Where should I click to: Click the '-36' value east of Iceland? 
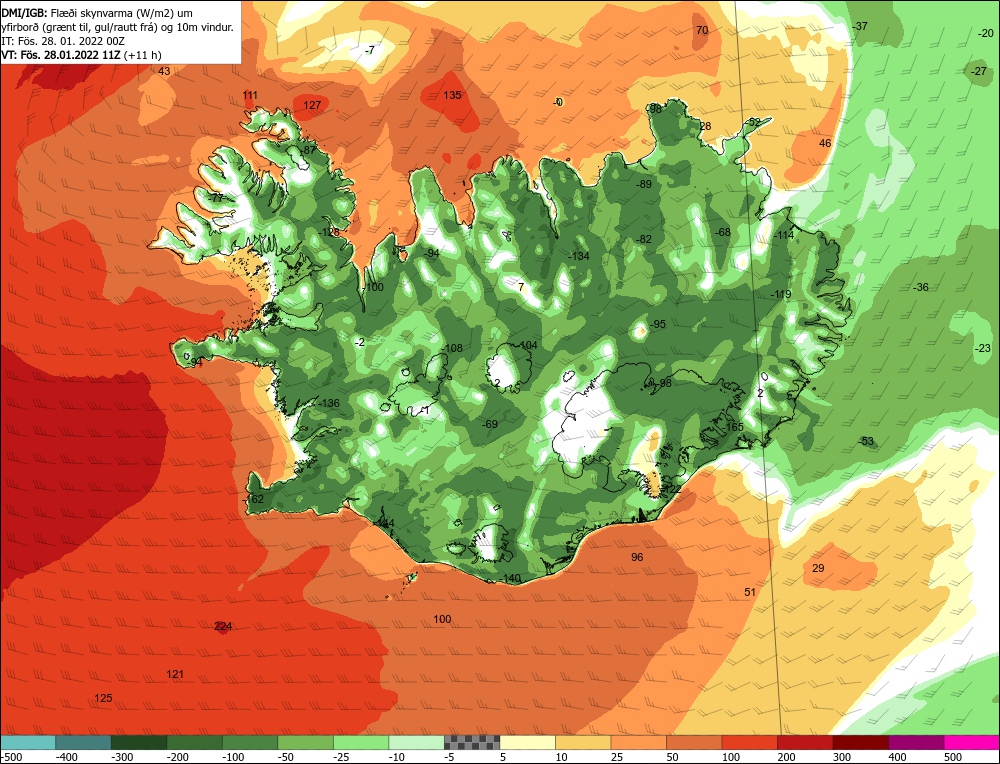(920, 288)
